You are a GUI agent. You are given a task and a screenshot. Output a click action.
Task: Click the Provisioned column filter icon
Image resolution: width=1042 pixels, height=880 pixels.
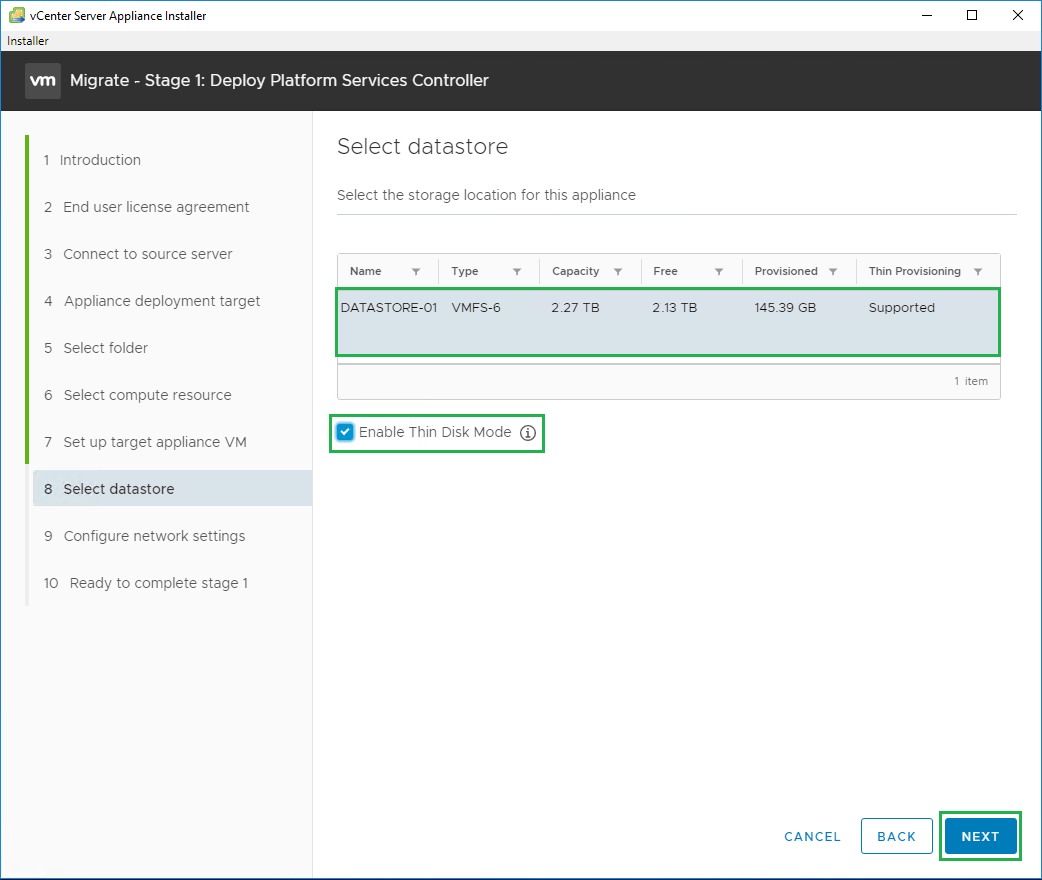coord(833,272)
